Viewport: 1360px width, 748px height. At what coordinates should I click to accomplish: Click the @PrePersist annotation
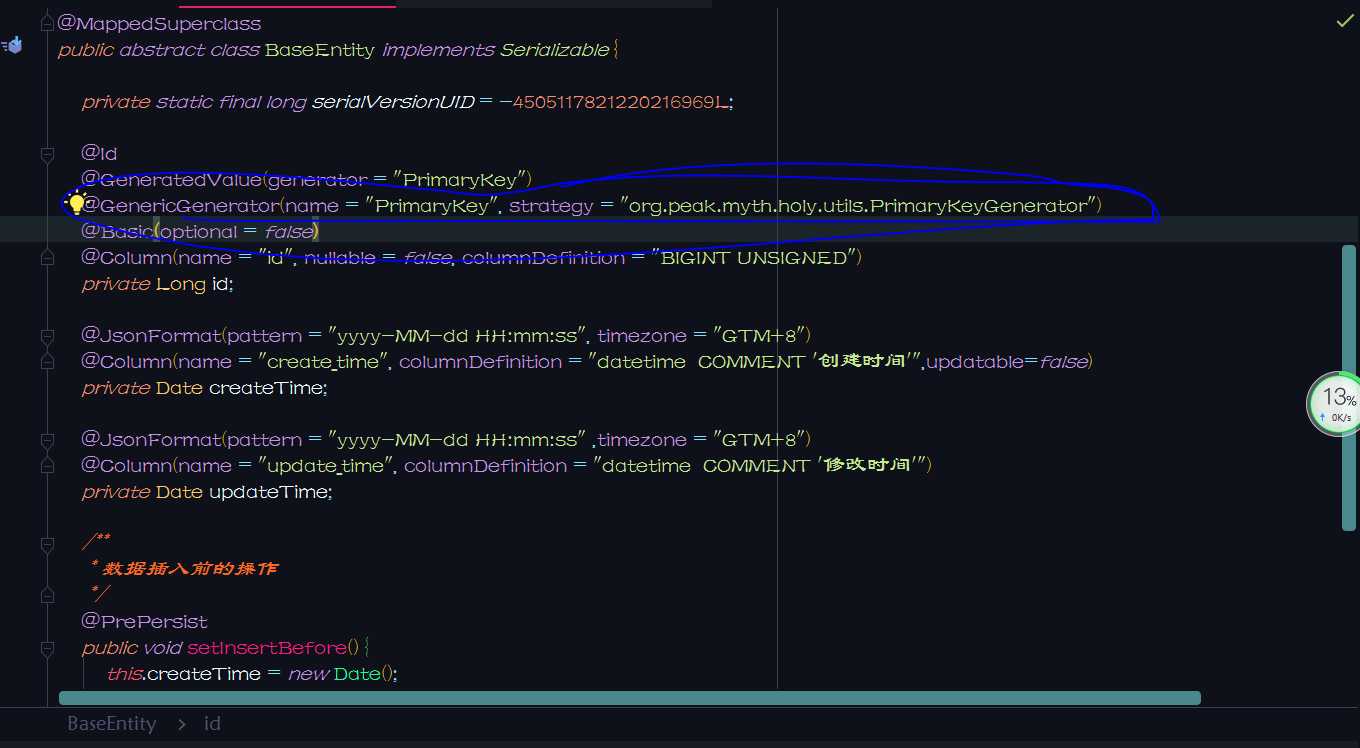144,621
